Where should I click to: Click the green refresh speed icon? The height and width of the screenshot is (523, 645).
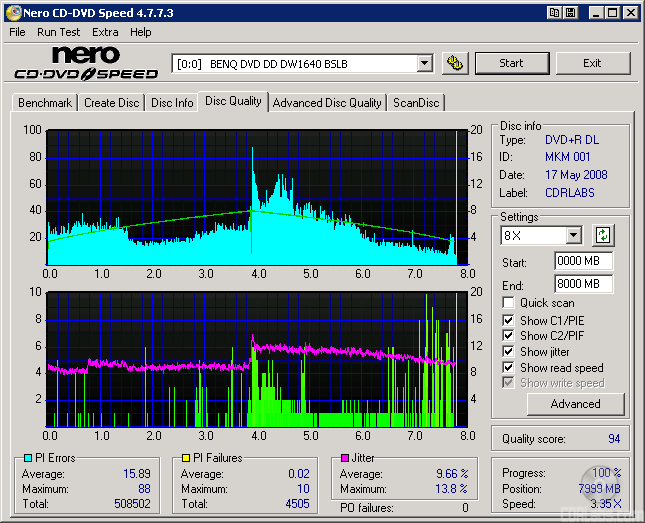(602, 236)
